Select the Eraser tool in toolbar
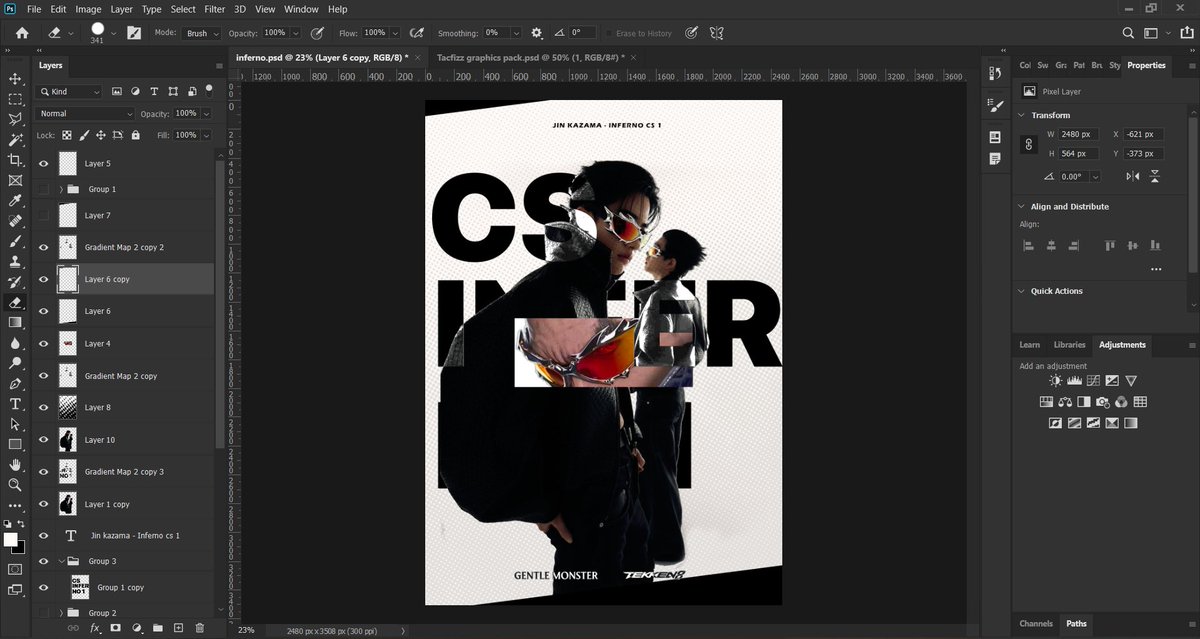Image resolution: width=1200 pixels, height=639 pixels. pyautogui.click(x=15, y=302)
